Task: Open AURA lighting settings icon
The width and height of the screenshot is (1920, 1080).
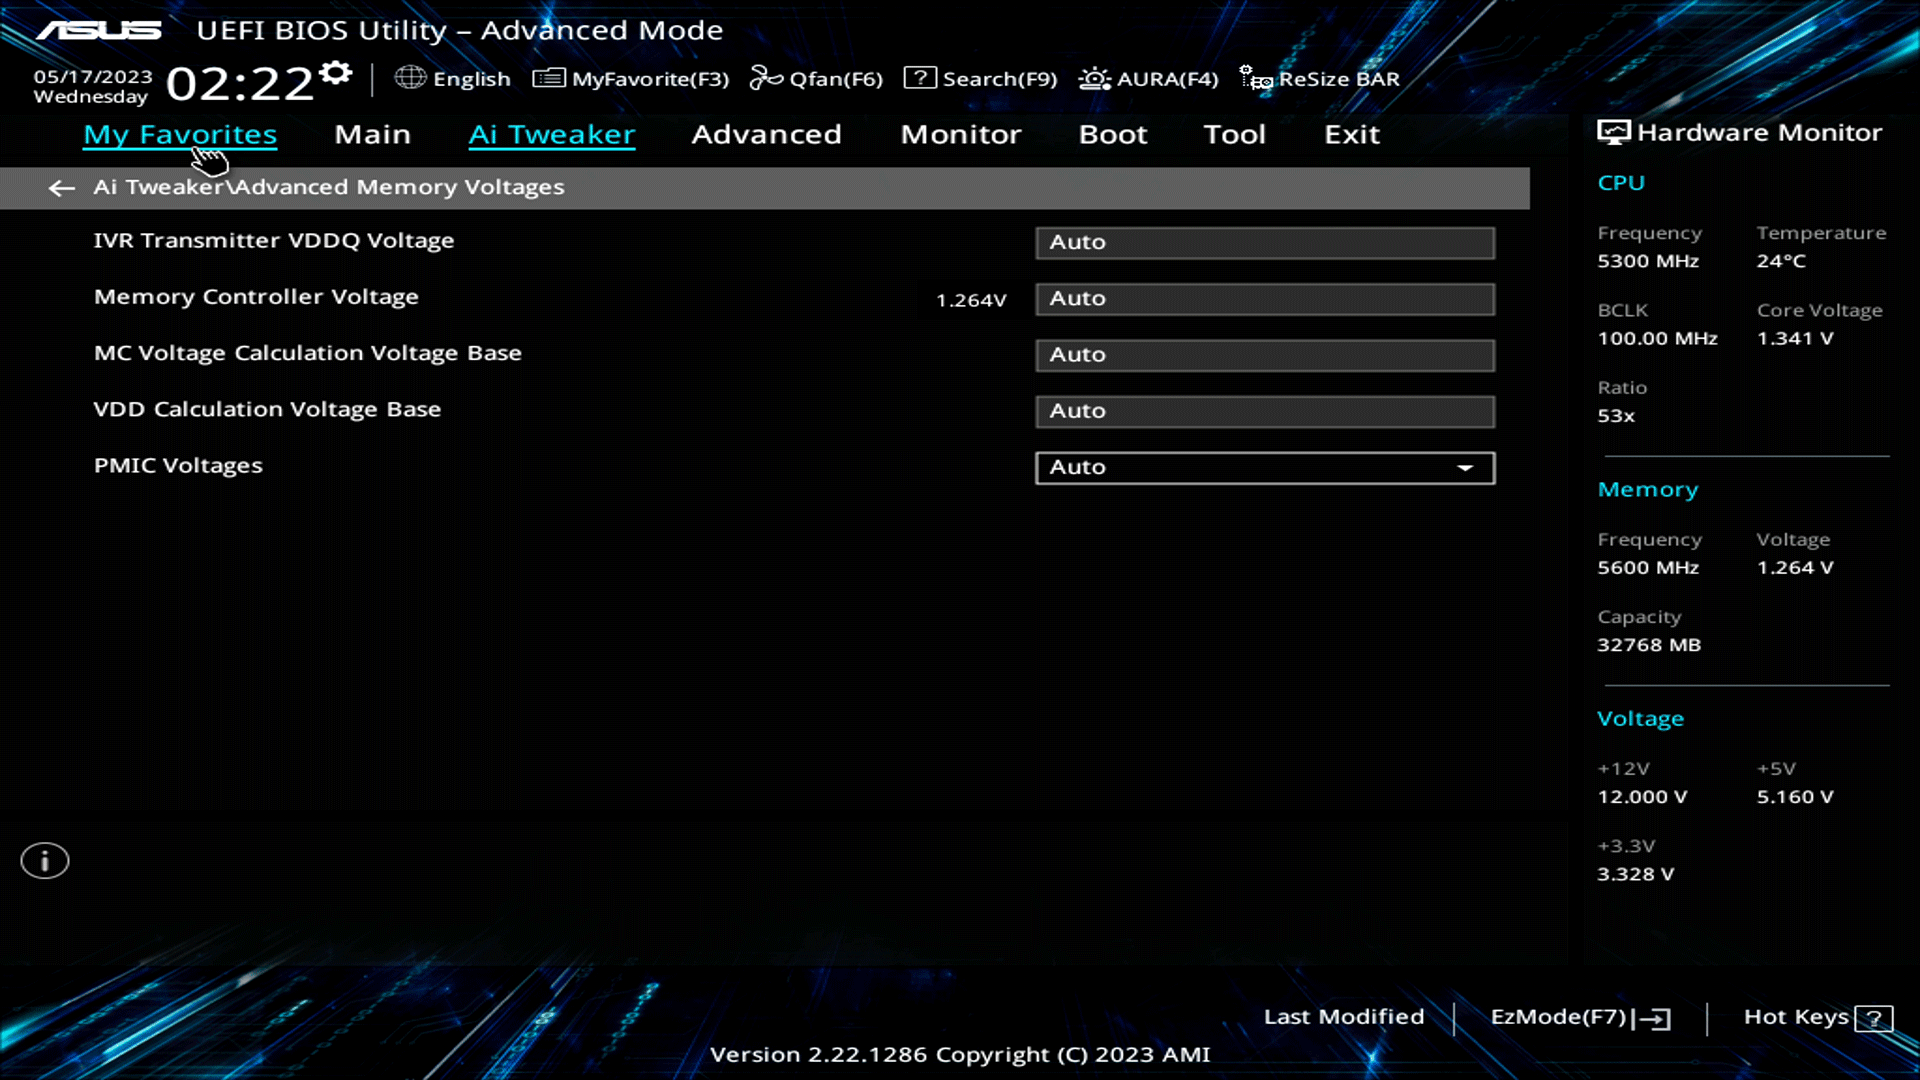Action: pyautogui.click(x=1094, y=78)
